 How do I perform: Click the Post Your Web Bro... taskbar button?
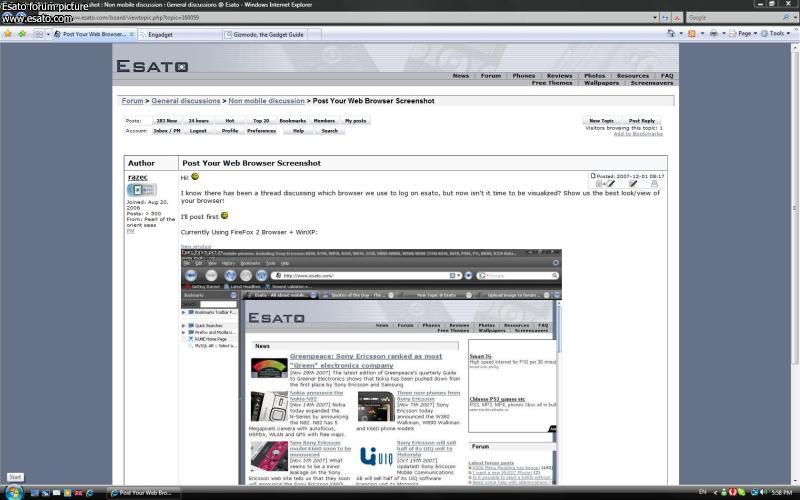tap(144, 493)
